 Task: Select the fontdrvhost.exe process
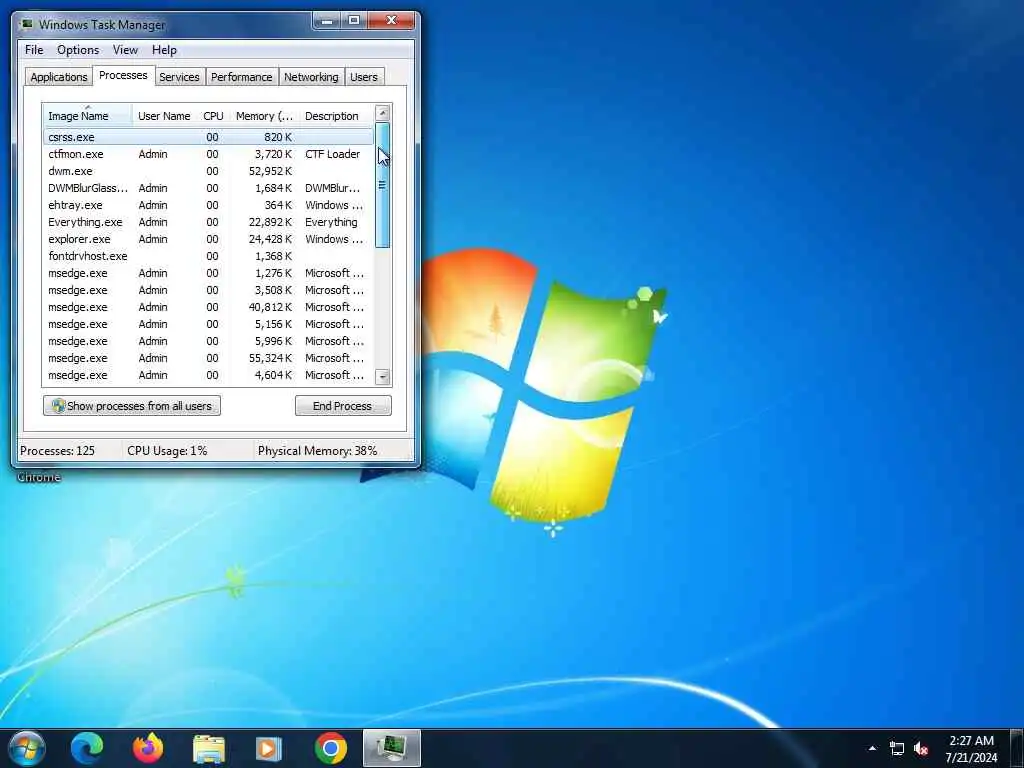208,256
